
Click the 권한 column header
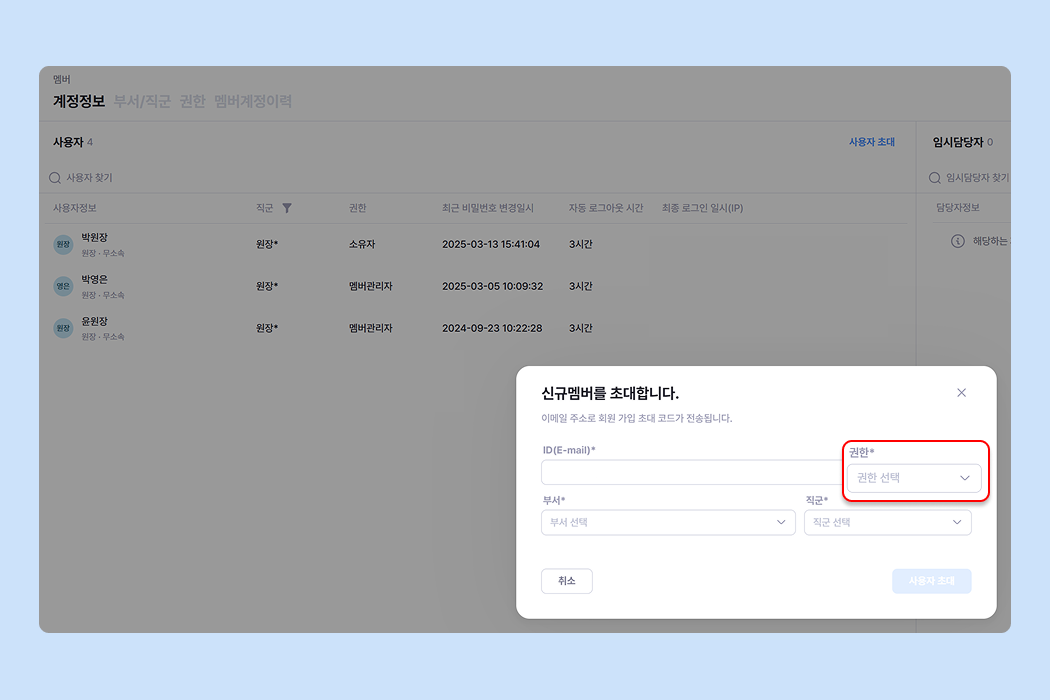pos(358,208)
